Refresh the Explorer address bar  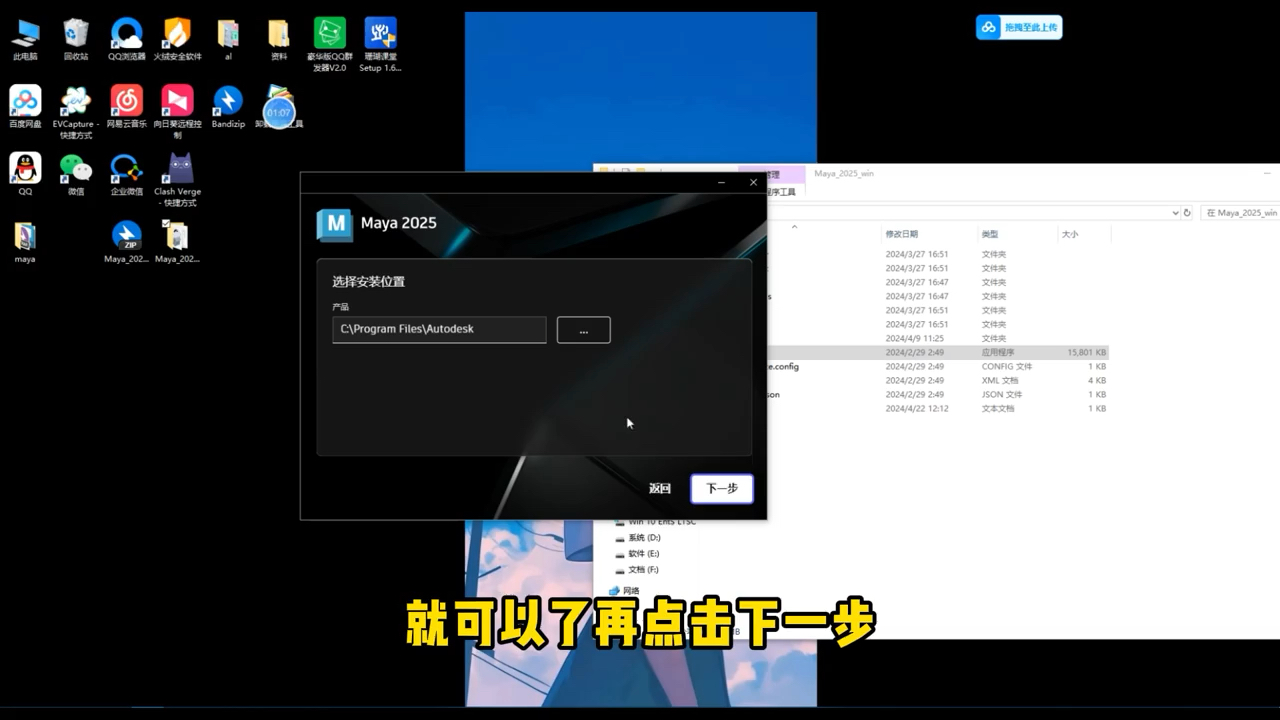[1187, 213]
